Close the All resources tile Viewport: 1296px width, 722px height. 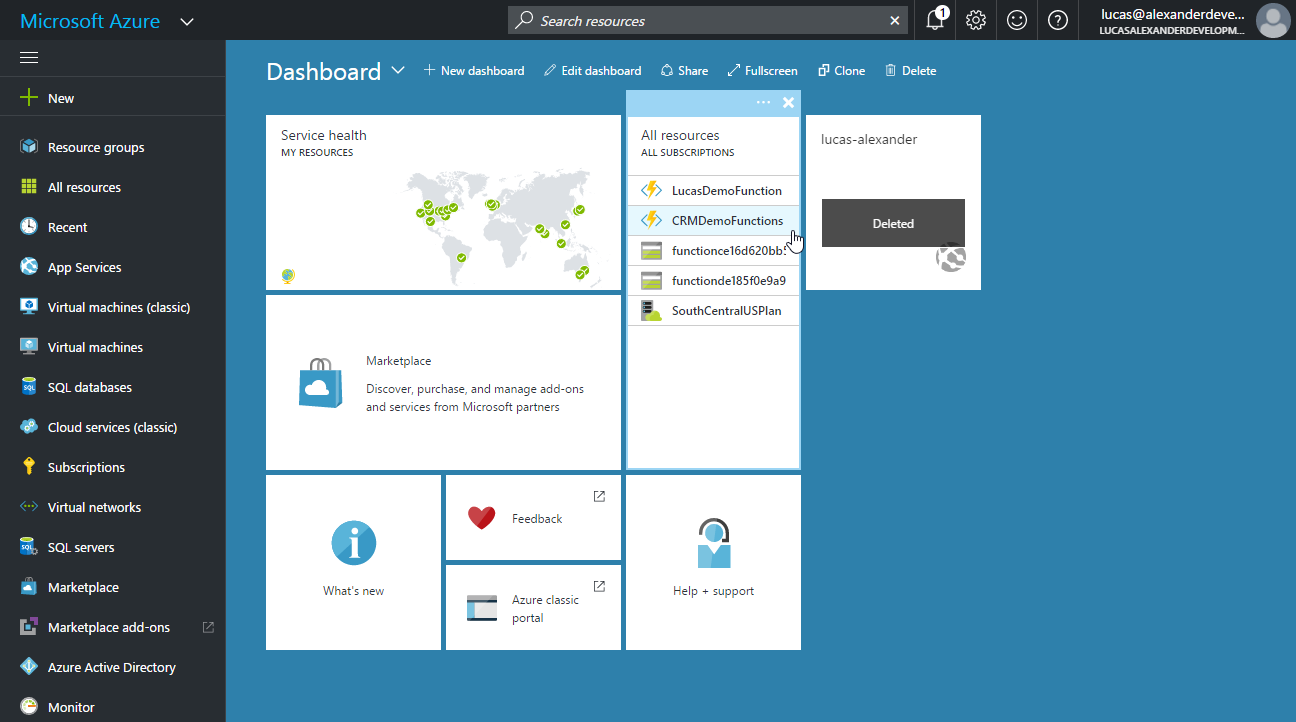tap(788, 102)
